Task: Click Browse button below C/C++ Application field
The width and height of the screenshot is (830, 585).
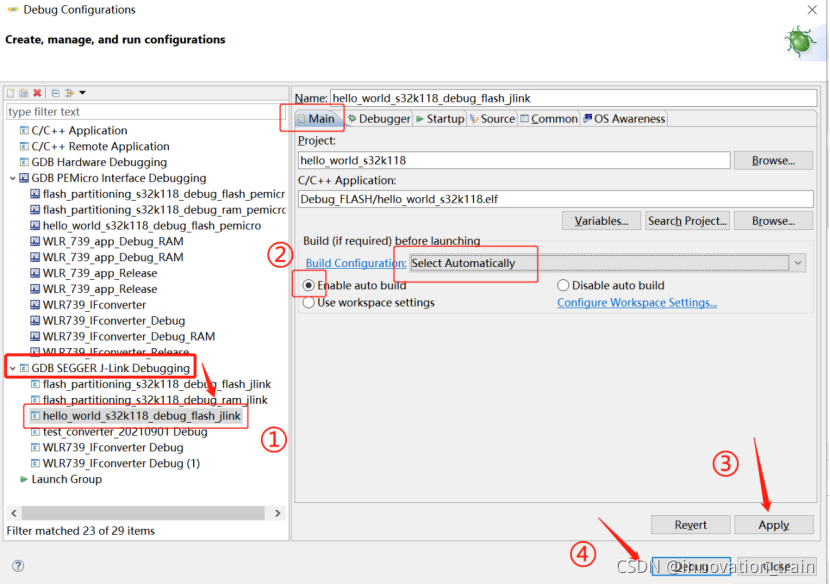Action: tap(773, 221)
